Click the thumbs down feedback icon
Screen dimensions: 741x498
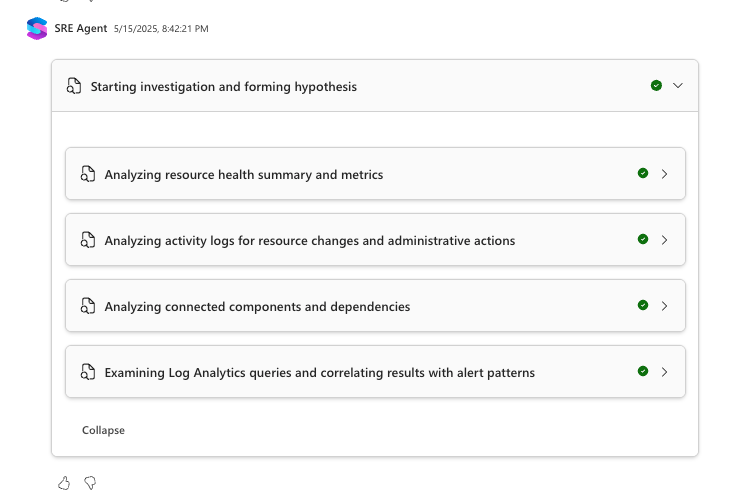click(90, 483)
